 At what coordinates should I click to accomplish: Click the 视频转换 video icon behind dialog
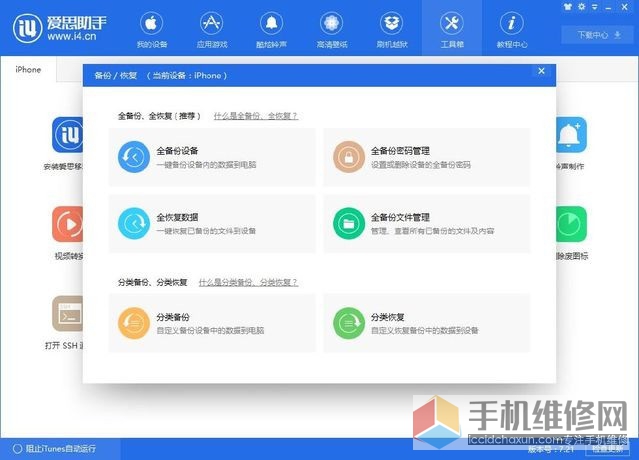coord(68,224)
